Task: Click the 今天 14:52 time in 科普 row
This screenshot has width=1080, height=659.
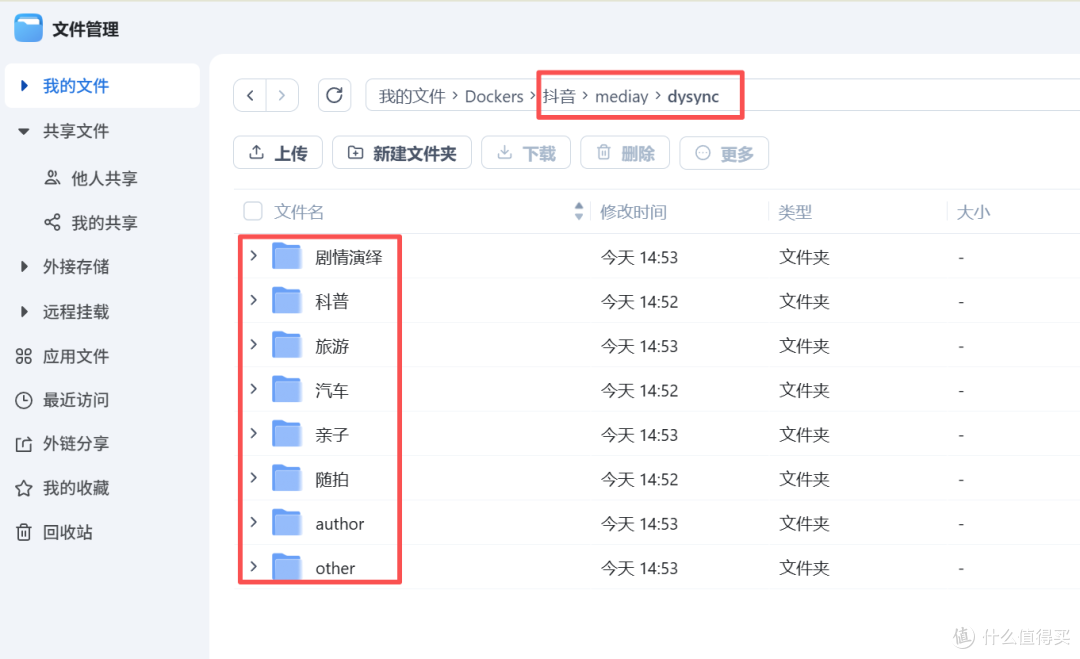Action: click(x=639, y=302)
